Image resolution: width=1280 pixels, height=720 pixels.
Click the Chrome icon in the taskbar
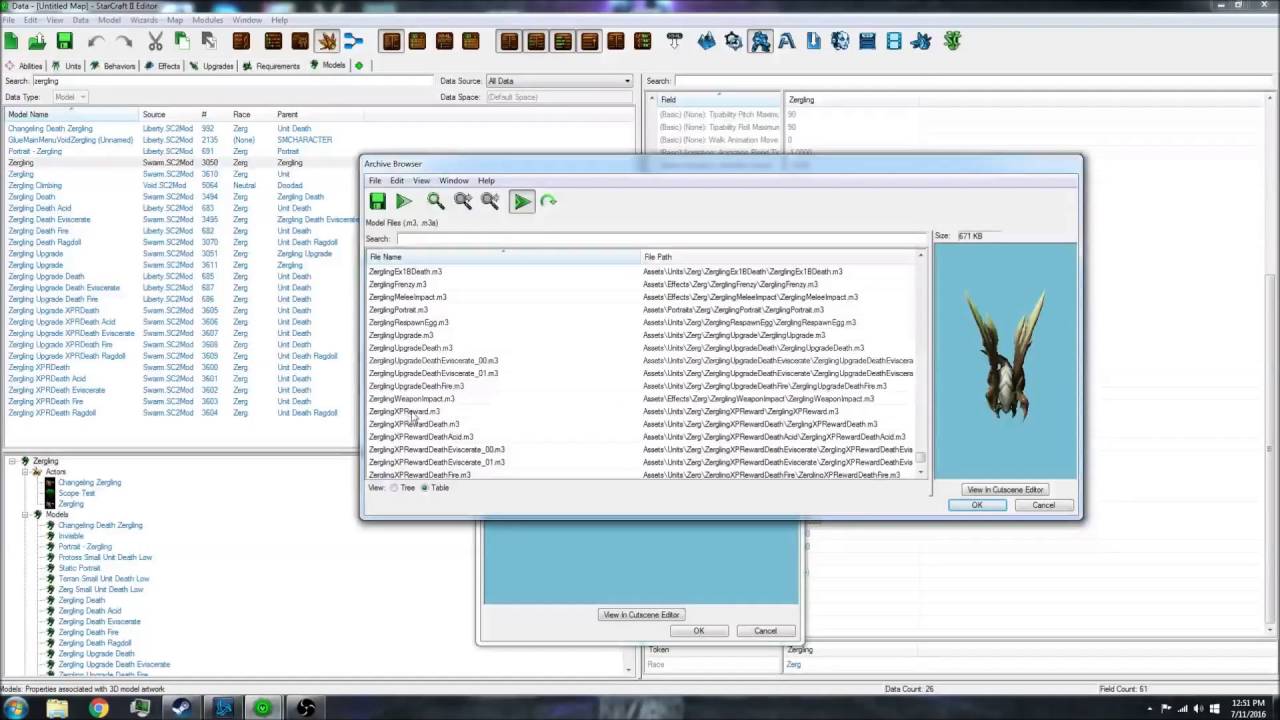pos(98,708)
